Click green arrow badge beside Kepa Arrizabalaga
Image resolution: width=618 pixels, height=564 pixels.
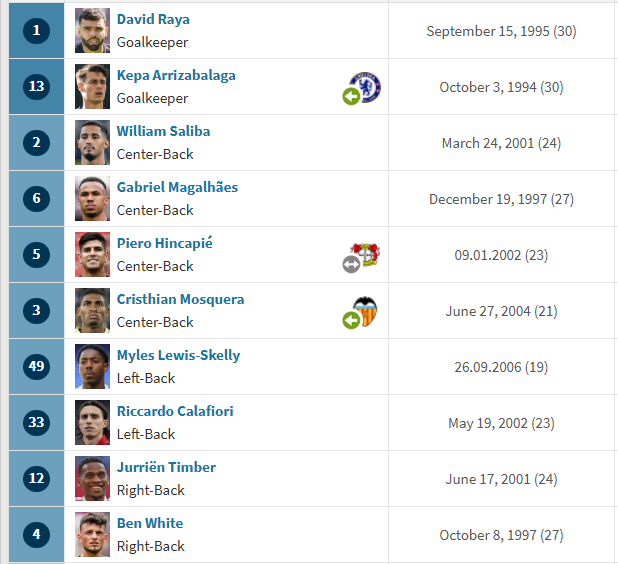(351, 96)
